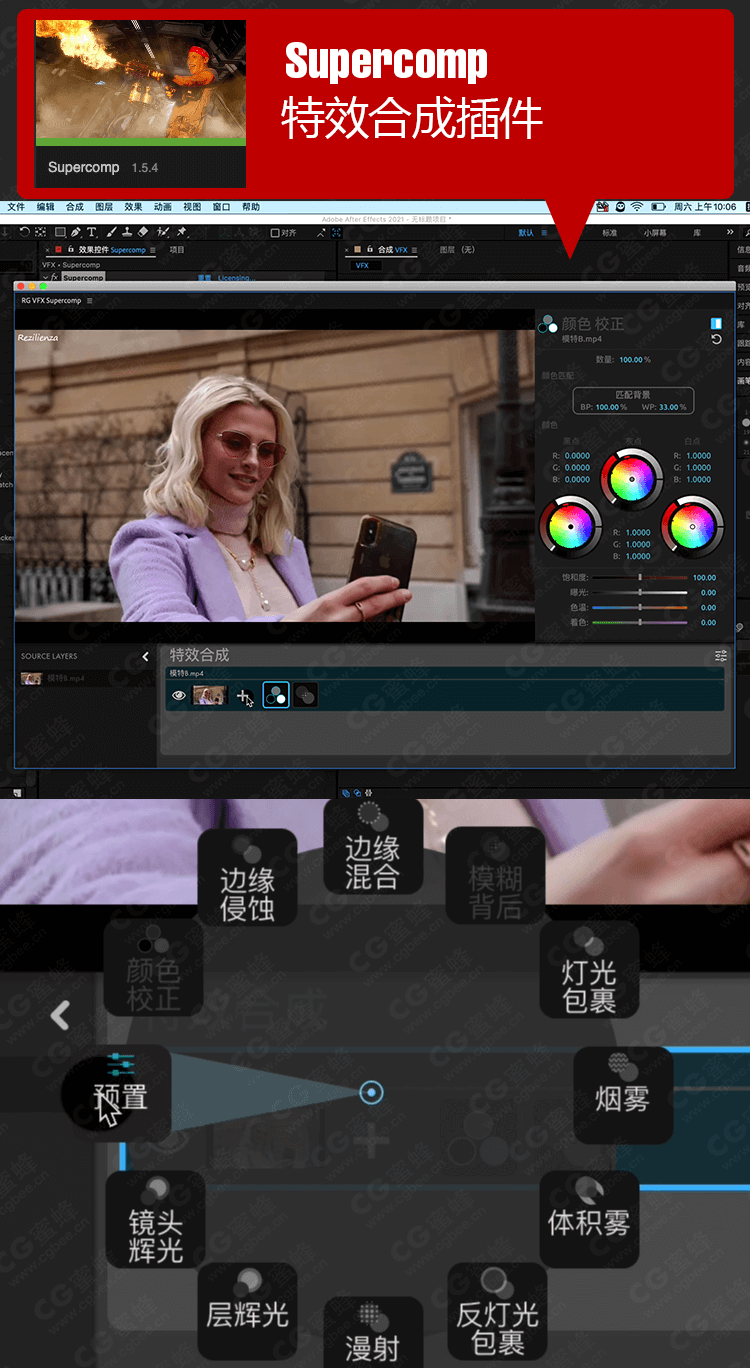The height and width of the screenshot is (1368, 750).
Task: Click the 黑点 (black point) color wheel
Action: [x=571, y=526]
